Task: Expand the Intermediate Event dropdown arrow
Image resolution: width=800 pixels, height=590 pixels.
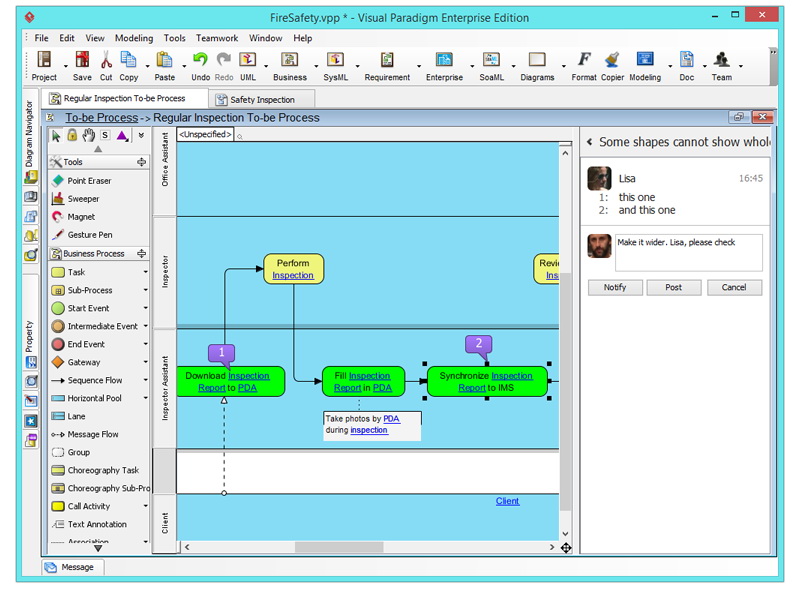Action: tap(145, 326)
